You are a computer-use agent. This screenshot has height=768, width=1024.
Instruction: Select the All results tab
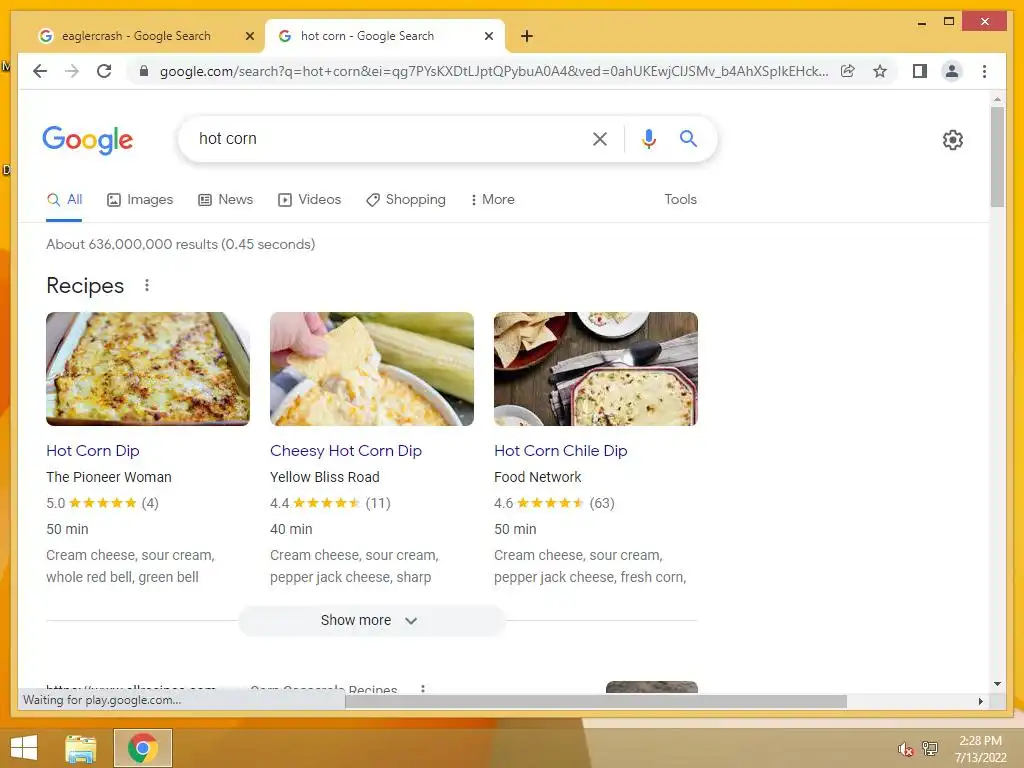[65, 199]
